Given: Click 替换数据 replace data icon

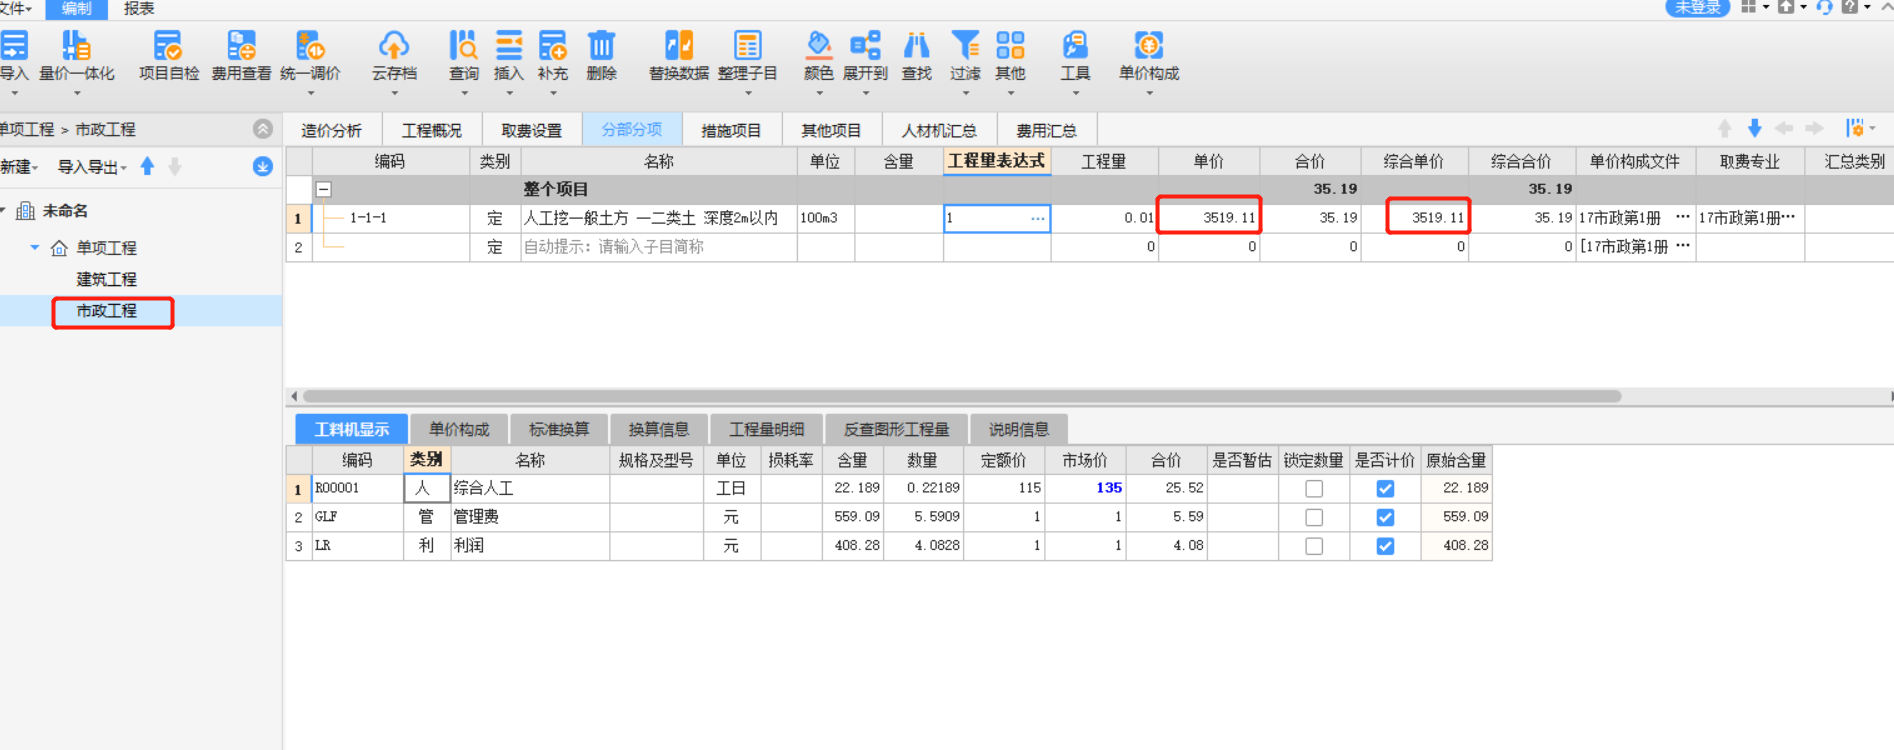Looking at the screenshot, I should (679, 46).
